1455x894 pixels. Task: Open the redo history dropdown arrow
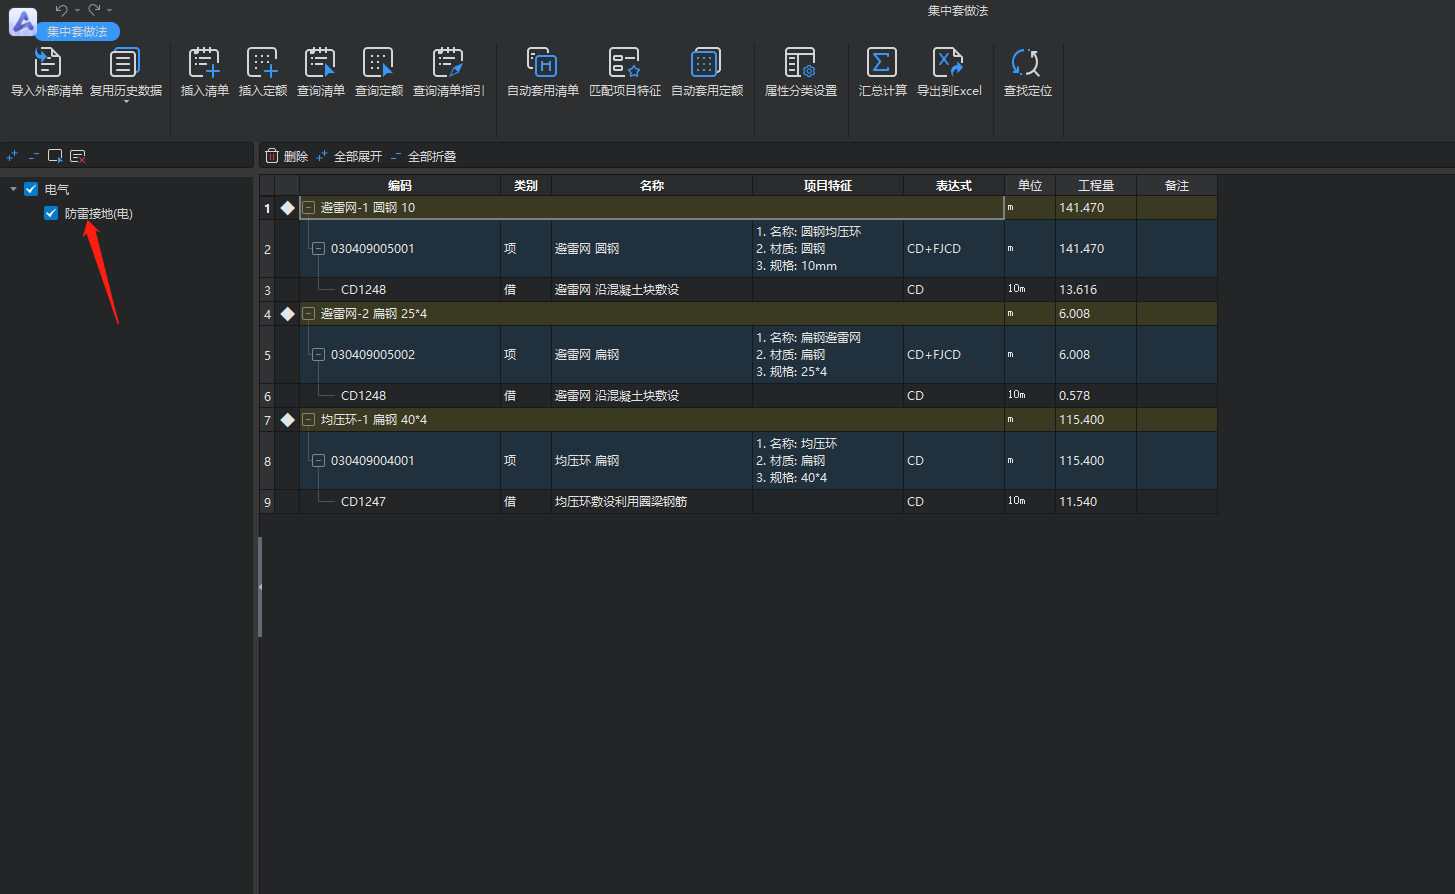coord(109,10)
